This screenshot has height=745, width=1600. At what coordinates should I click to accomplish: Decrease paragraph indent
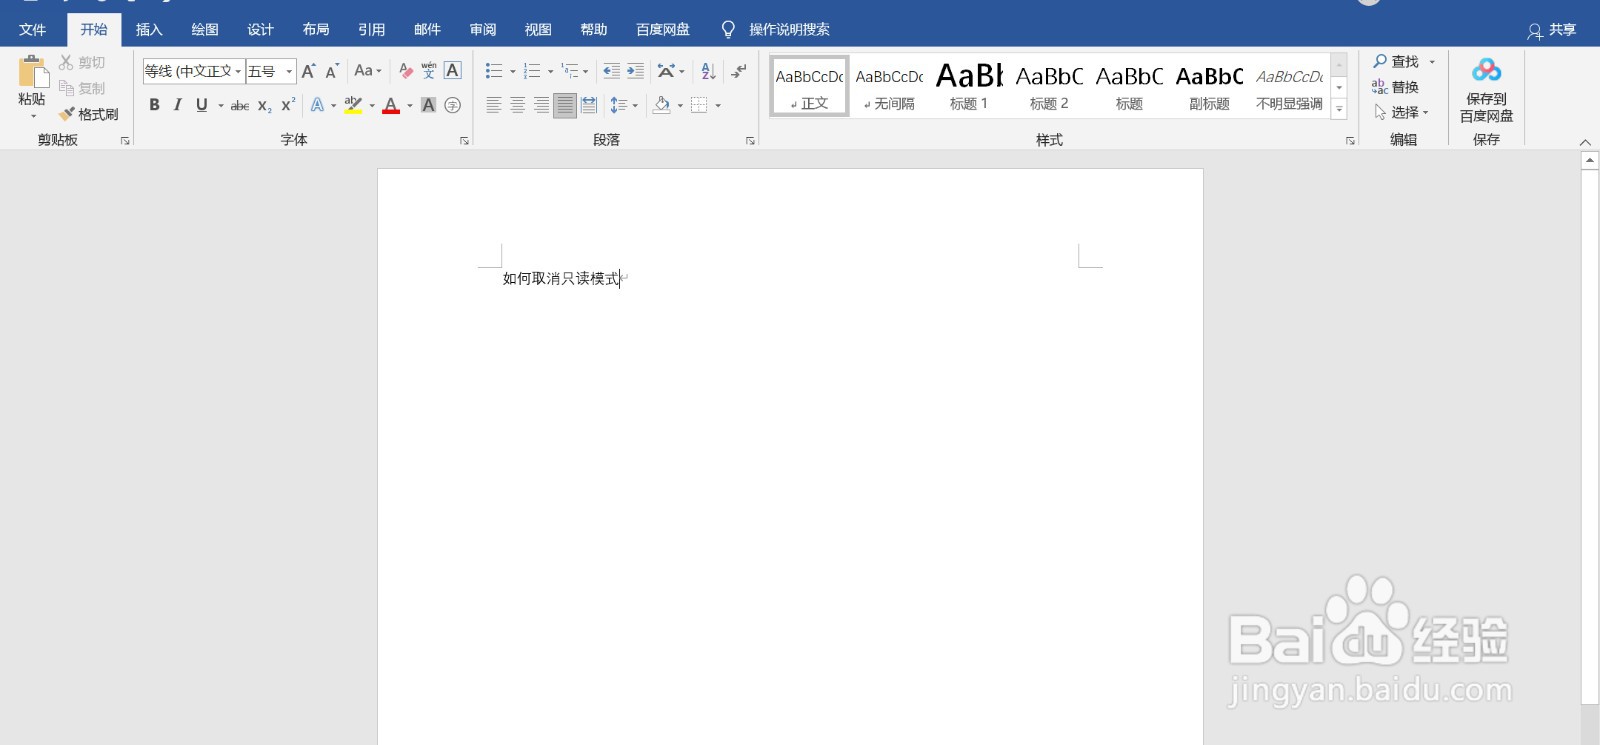(x=611, y=71)
